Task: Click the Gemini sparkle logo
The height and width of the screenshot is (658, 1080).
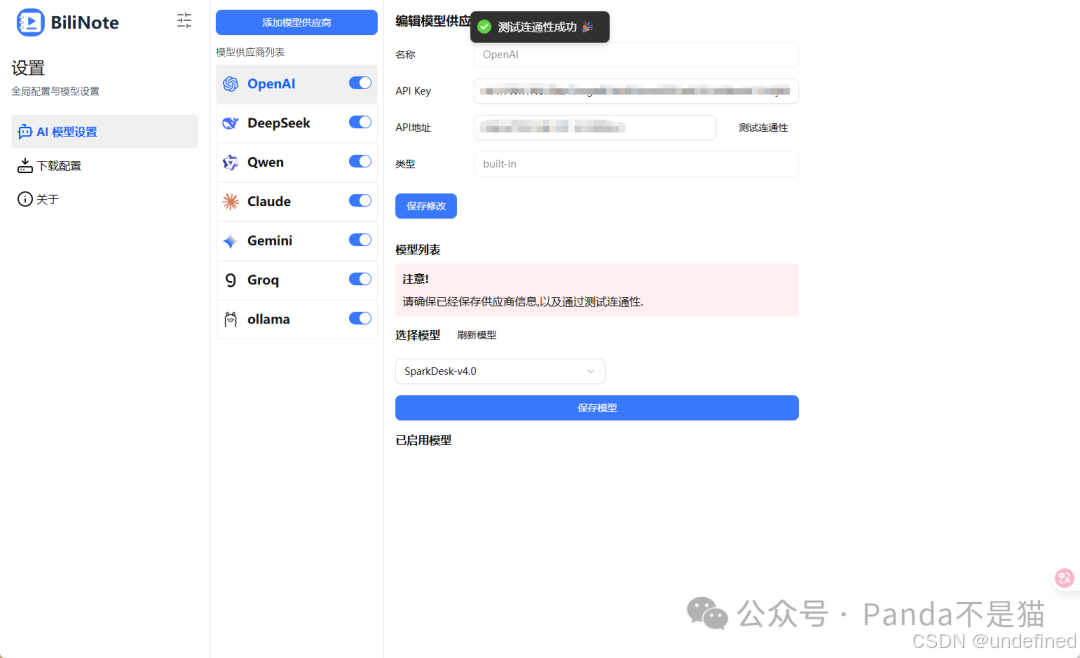Action: click(x=231, y=241)
